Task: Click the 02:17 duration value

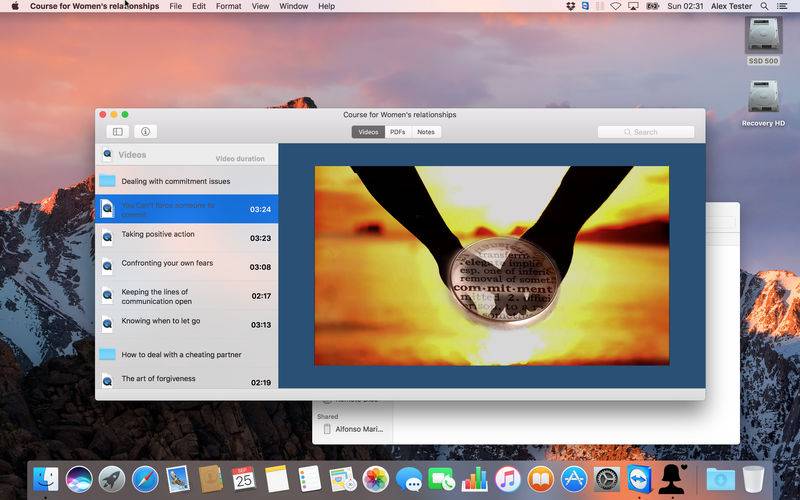Action: [x=261, y=296]
